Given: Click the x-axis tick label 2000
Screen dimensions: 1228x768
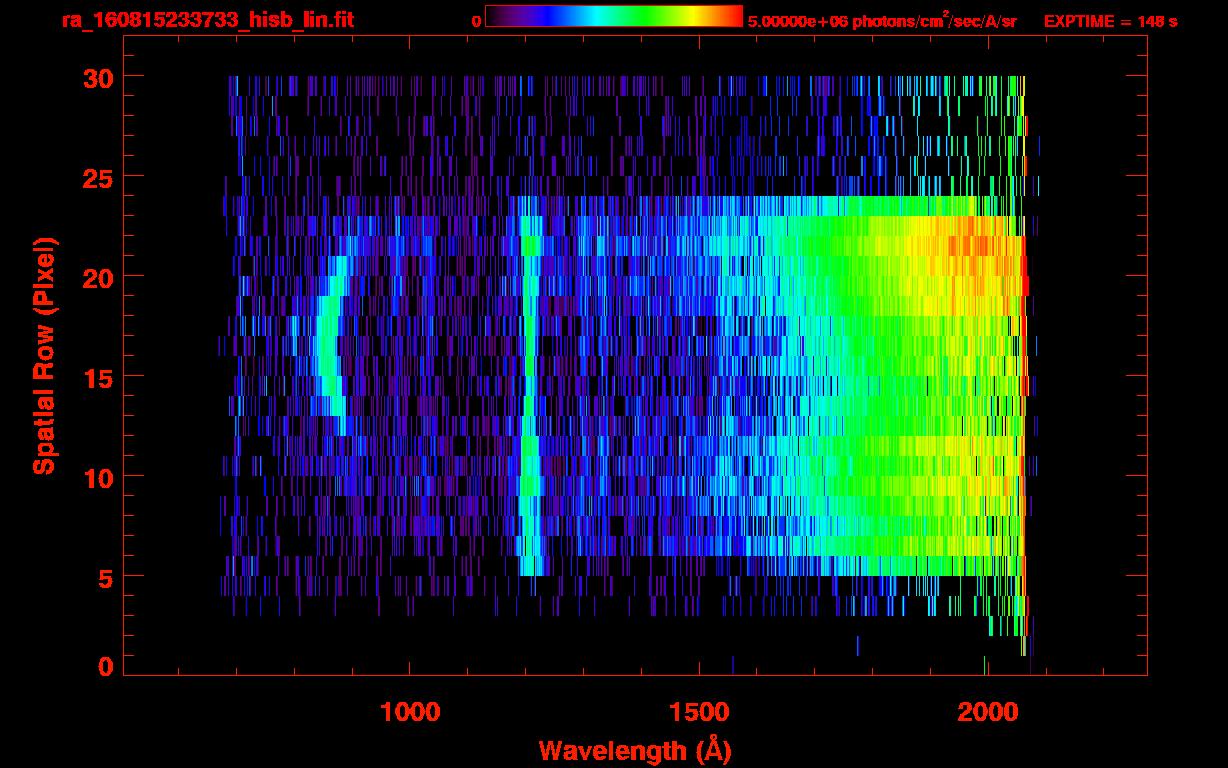Looking at the screenshot, I should 986,711.
